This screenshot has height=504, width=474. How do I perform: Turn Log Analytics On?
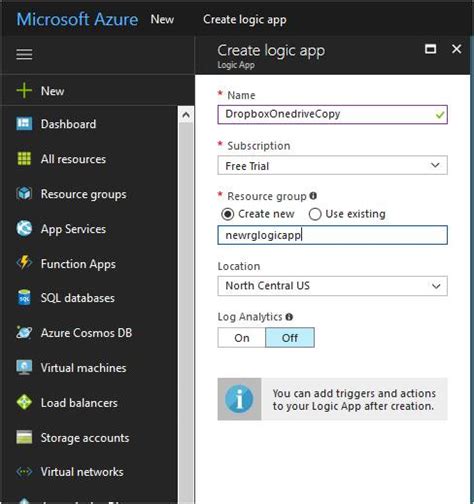coord(242,338)
